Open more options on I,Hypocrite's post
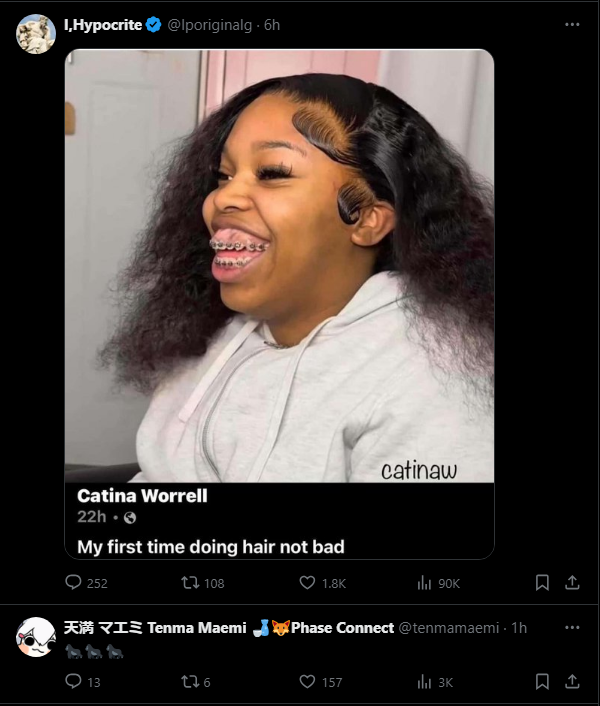Screen dimensions: 600x706 coord(572,24)
